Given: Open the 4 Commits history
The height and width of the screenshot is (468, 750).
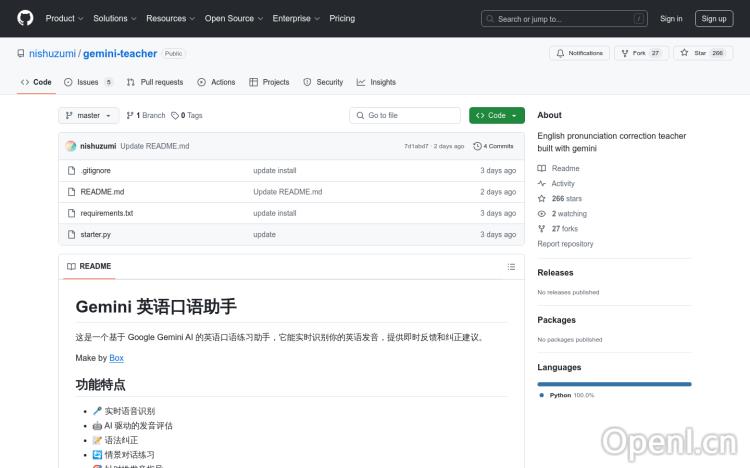Looking at the screenshot, I should (493, 146).
